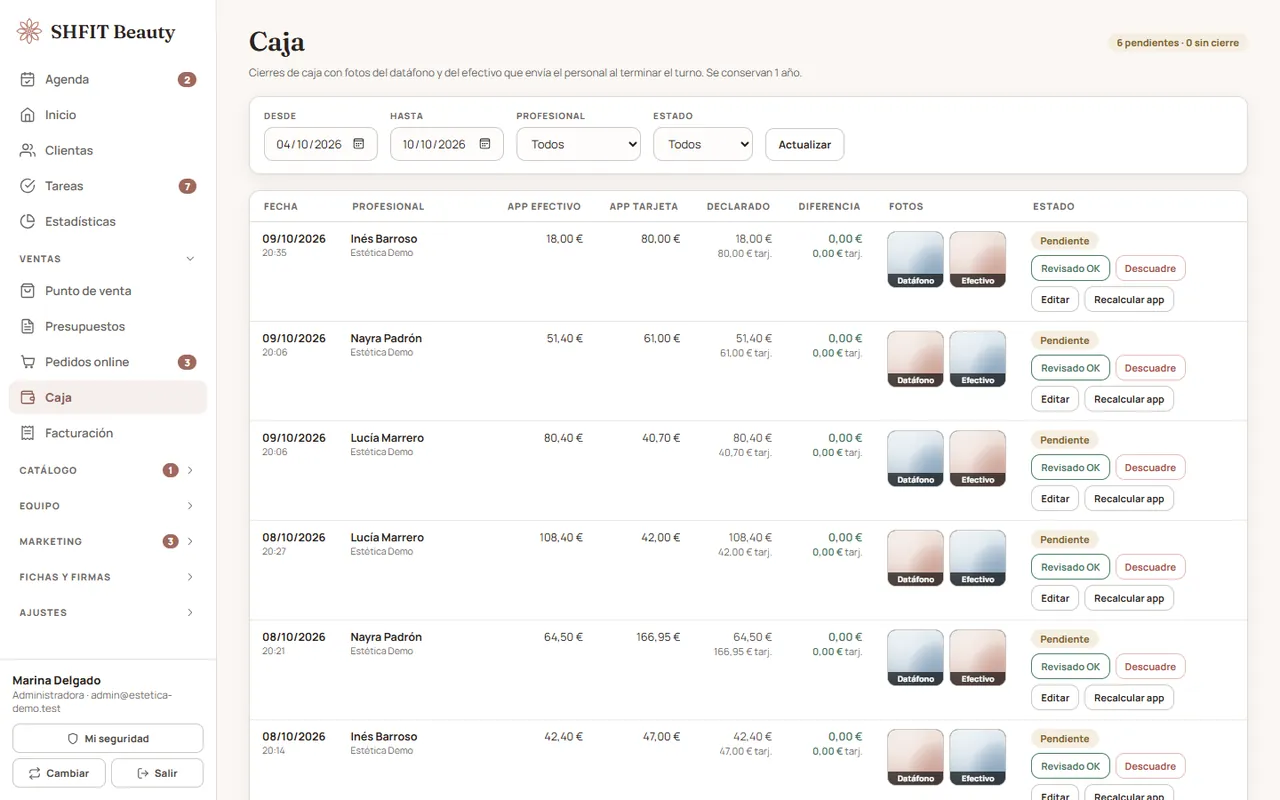Click the 166,95 € App tarjeta amount
This screenshot has height=800, width=1280.
pos(658,637)
